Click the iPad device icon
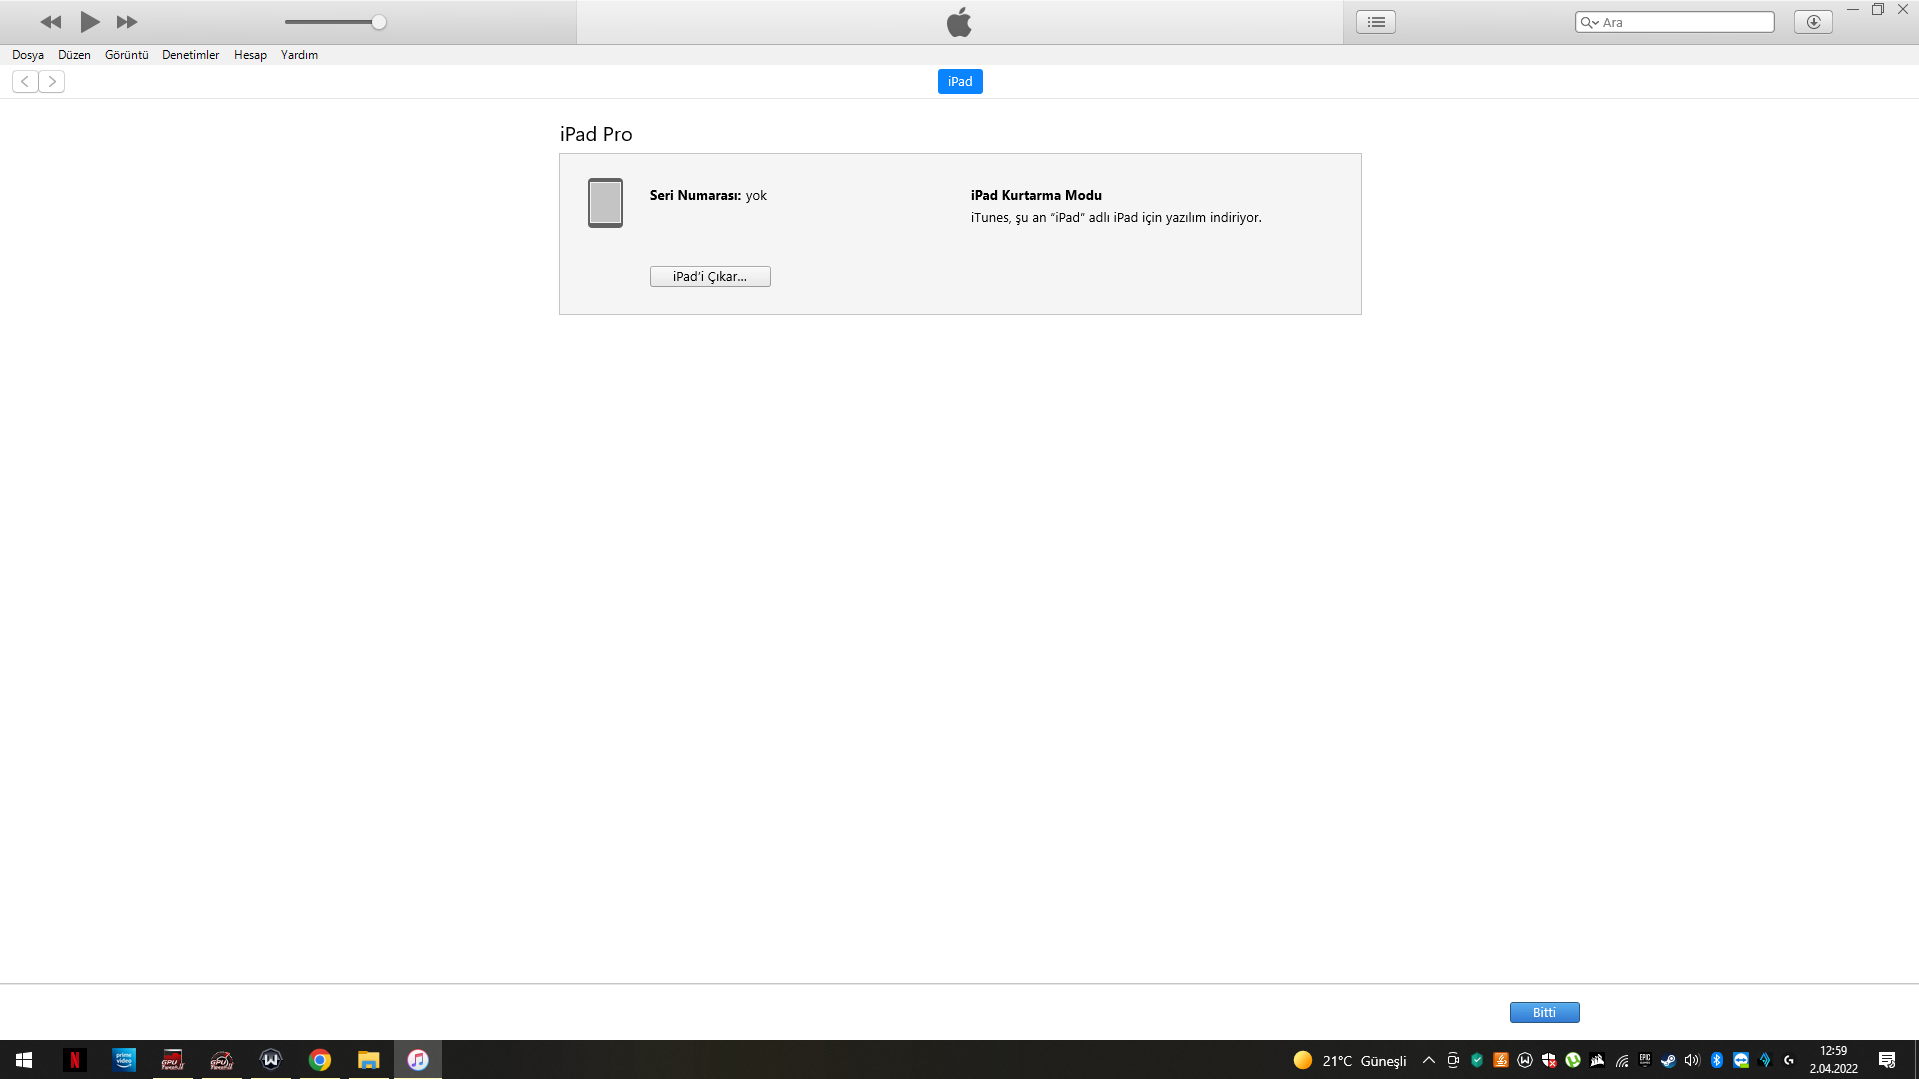The height and width of the screenshot is (1079, 1919). [x=605, y=203]
